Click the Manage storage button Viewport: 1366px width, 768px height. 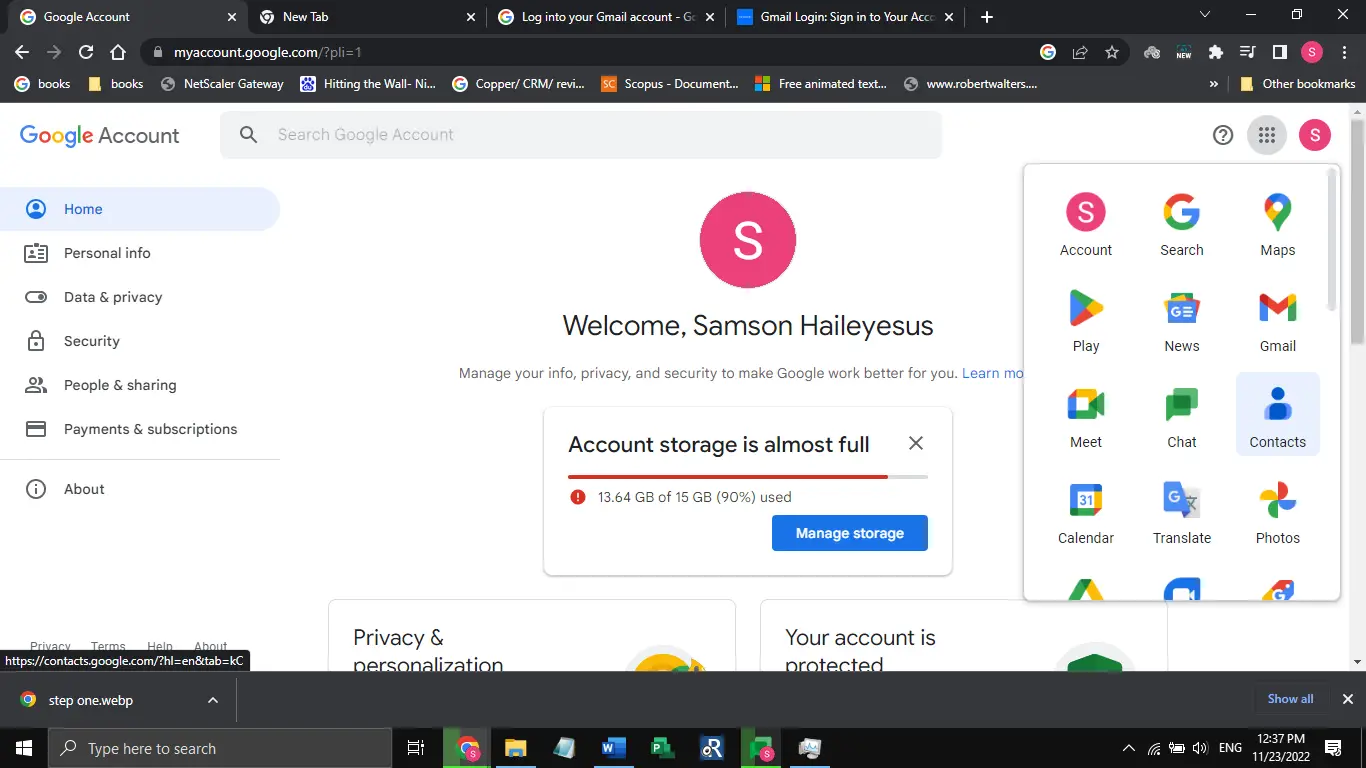click(x=850, y=533)
